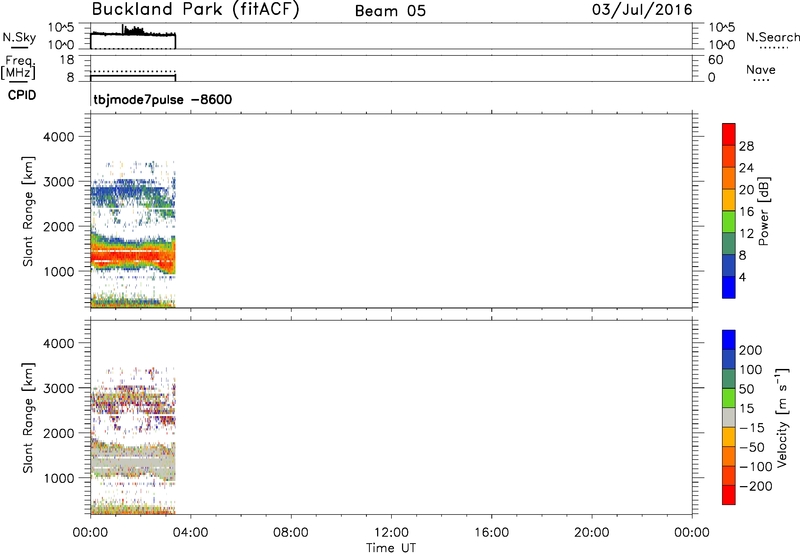This screenshot has width=800, height=554.
Task: Click the 'Beam 05' label
Action: pyautogui.click(x=390, y=11)
